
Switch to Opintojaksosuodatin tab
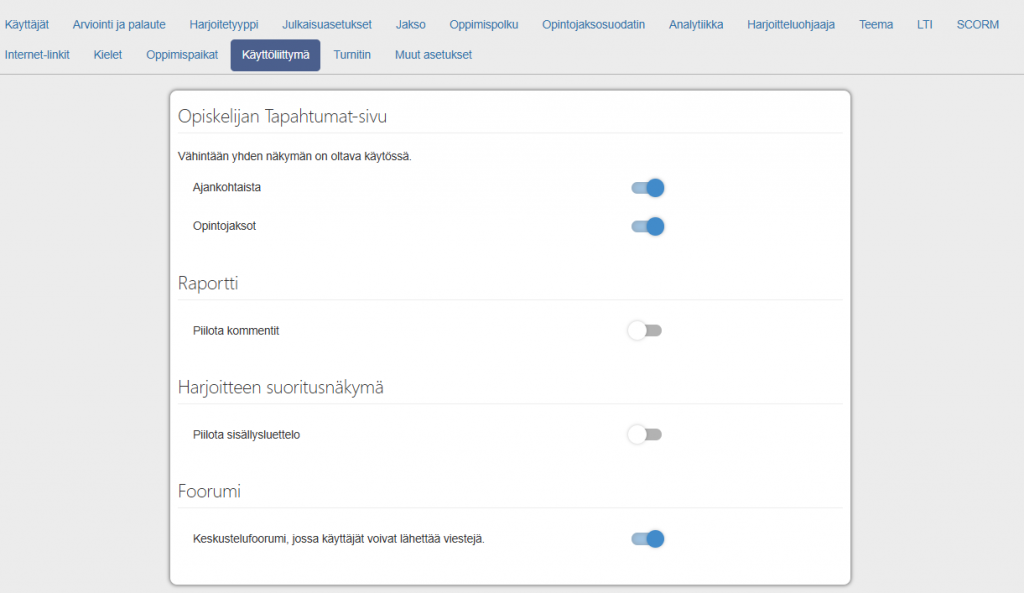(x=593, y=24)
